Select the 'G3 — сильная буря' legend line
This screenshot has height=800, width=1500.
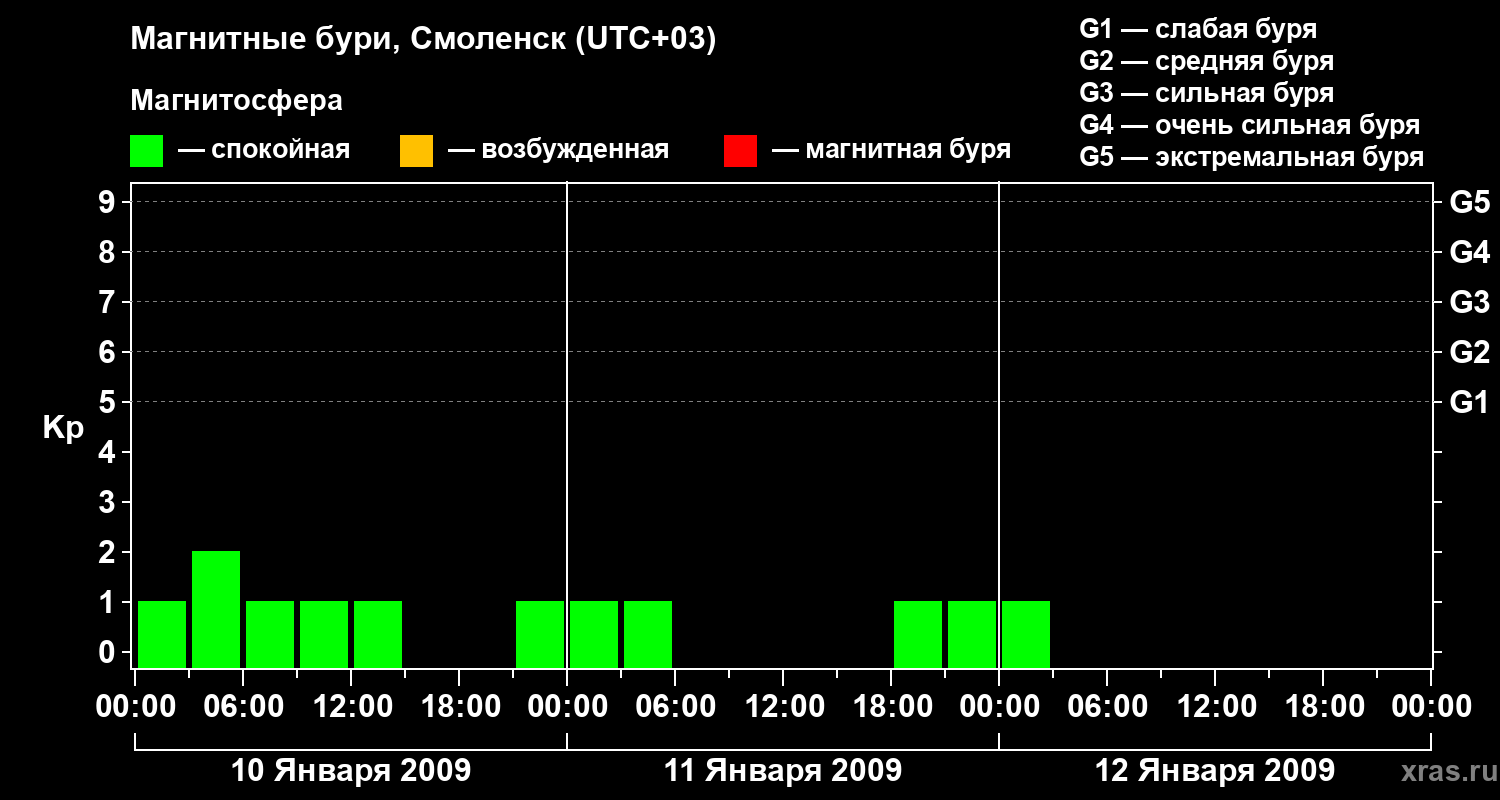point(1206,93)
